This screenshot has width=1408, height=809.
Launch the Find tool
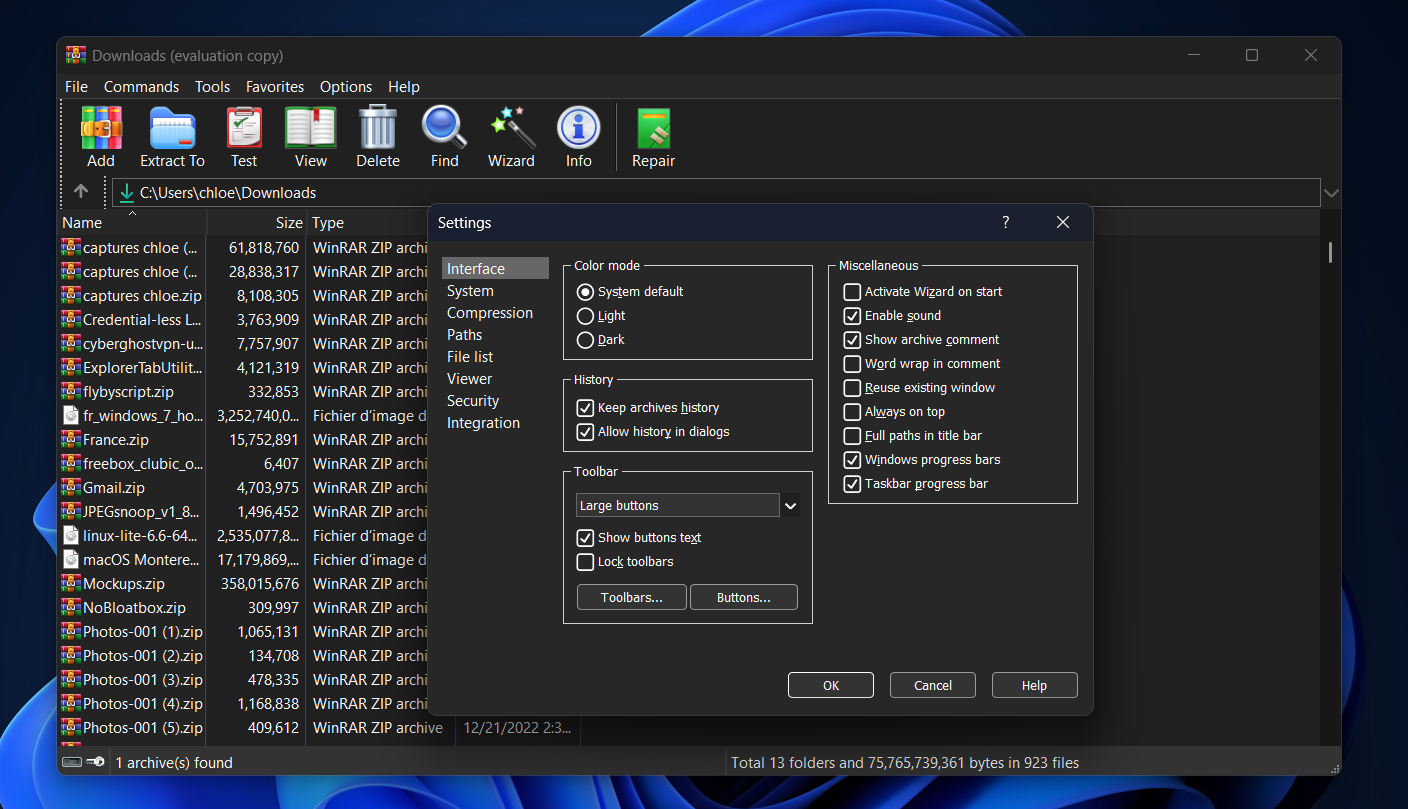(443, 135)
